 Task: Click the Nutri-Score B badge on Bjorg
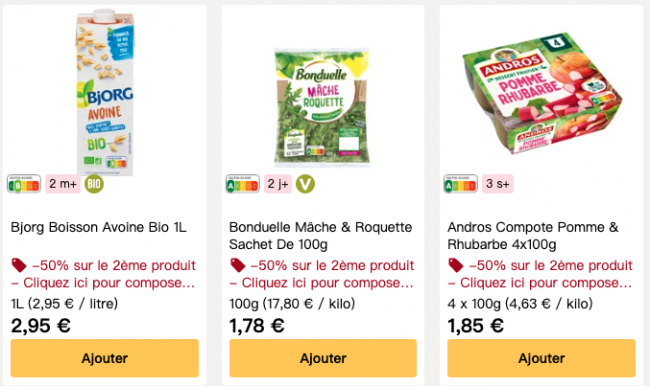[24, 184]
